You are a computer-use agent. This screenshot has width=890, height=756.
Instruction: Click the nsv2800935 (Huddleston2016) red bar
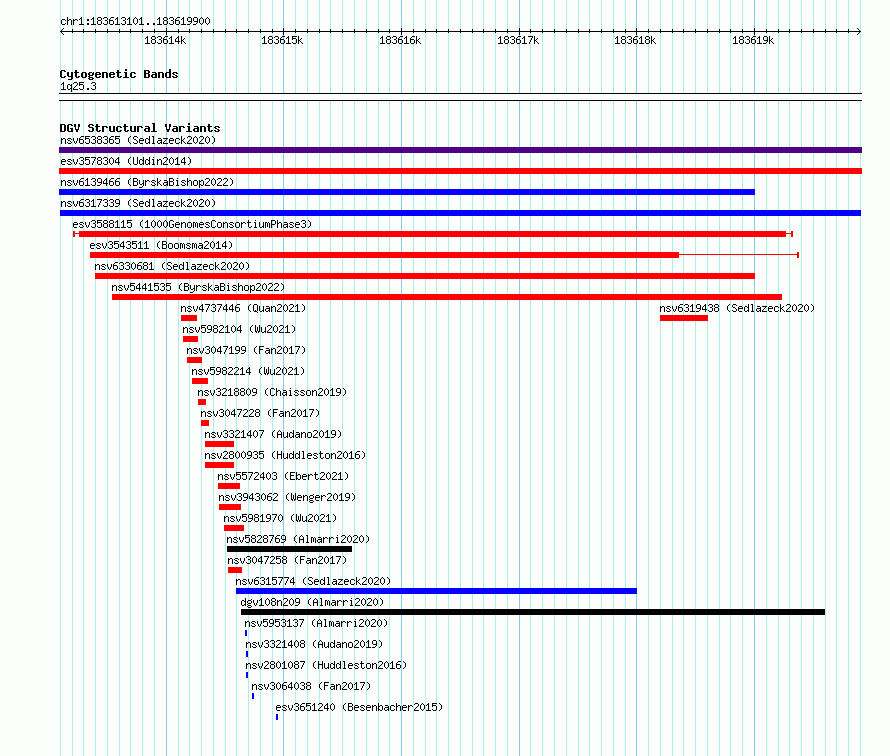click(220, 465)
